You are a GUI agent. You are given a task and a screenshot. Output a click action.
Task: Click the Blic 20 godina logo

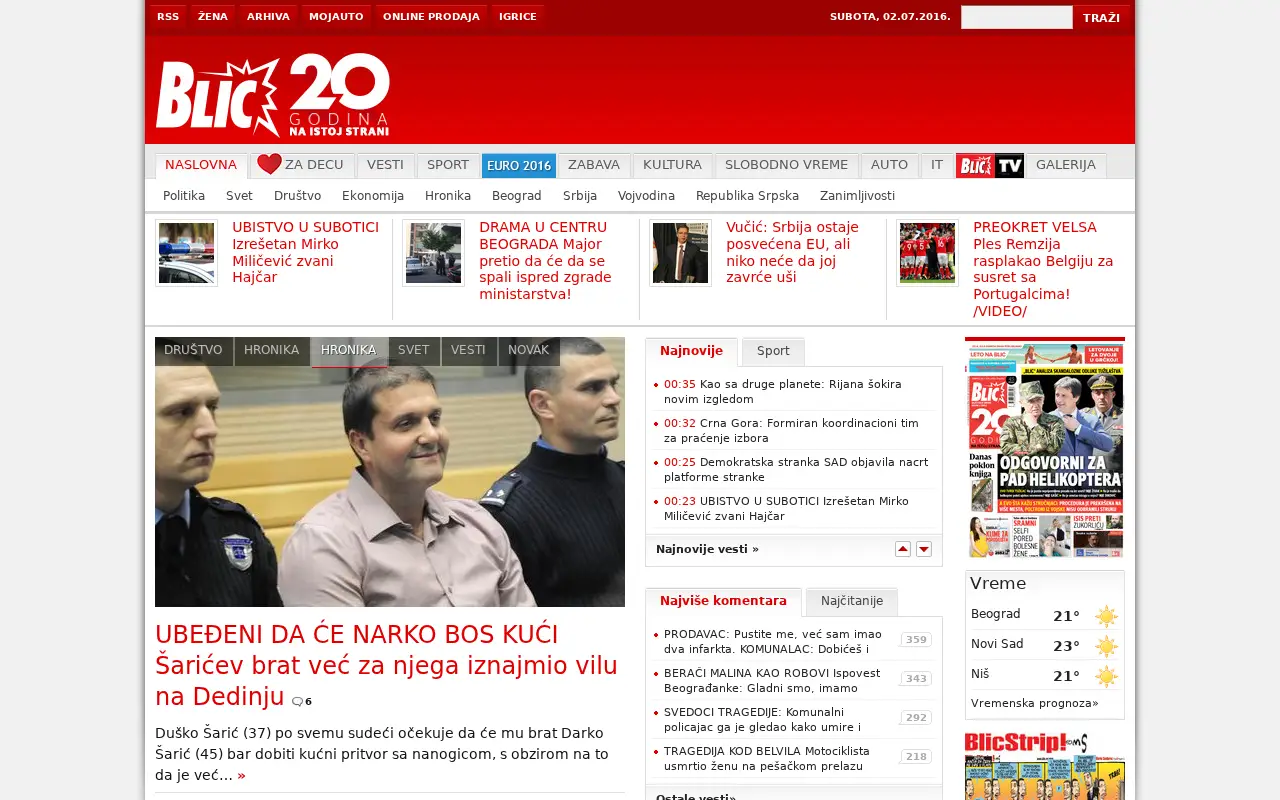pos(272,95)
